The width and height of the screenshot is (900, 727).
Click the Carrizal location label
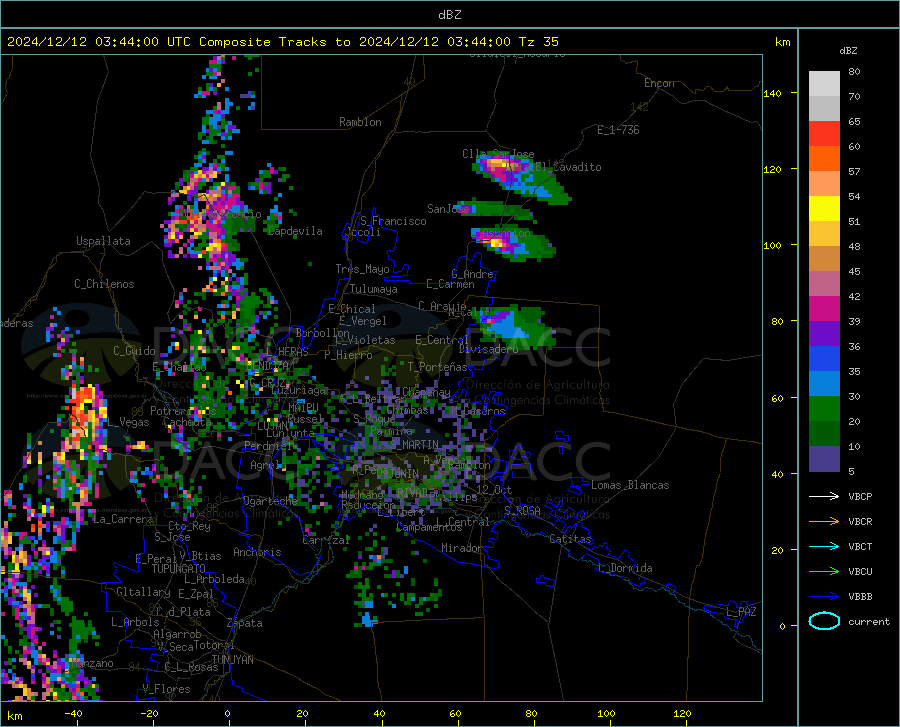pos(326,540)
